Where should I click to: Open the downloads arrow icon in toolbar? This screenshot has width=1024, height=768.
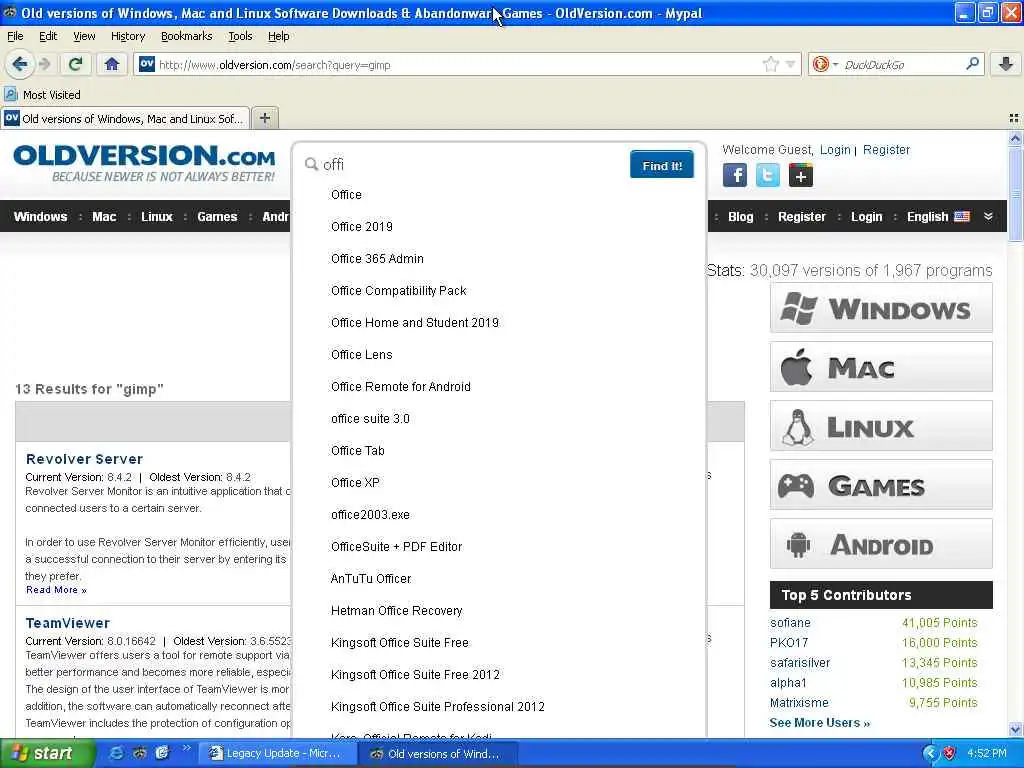(1006, 64)
